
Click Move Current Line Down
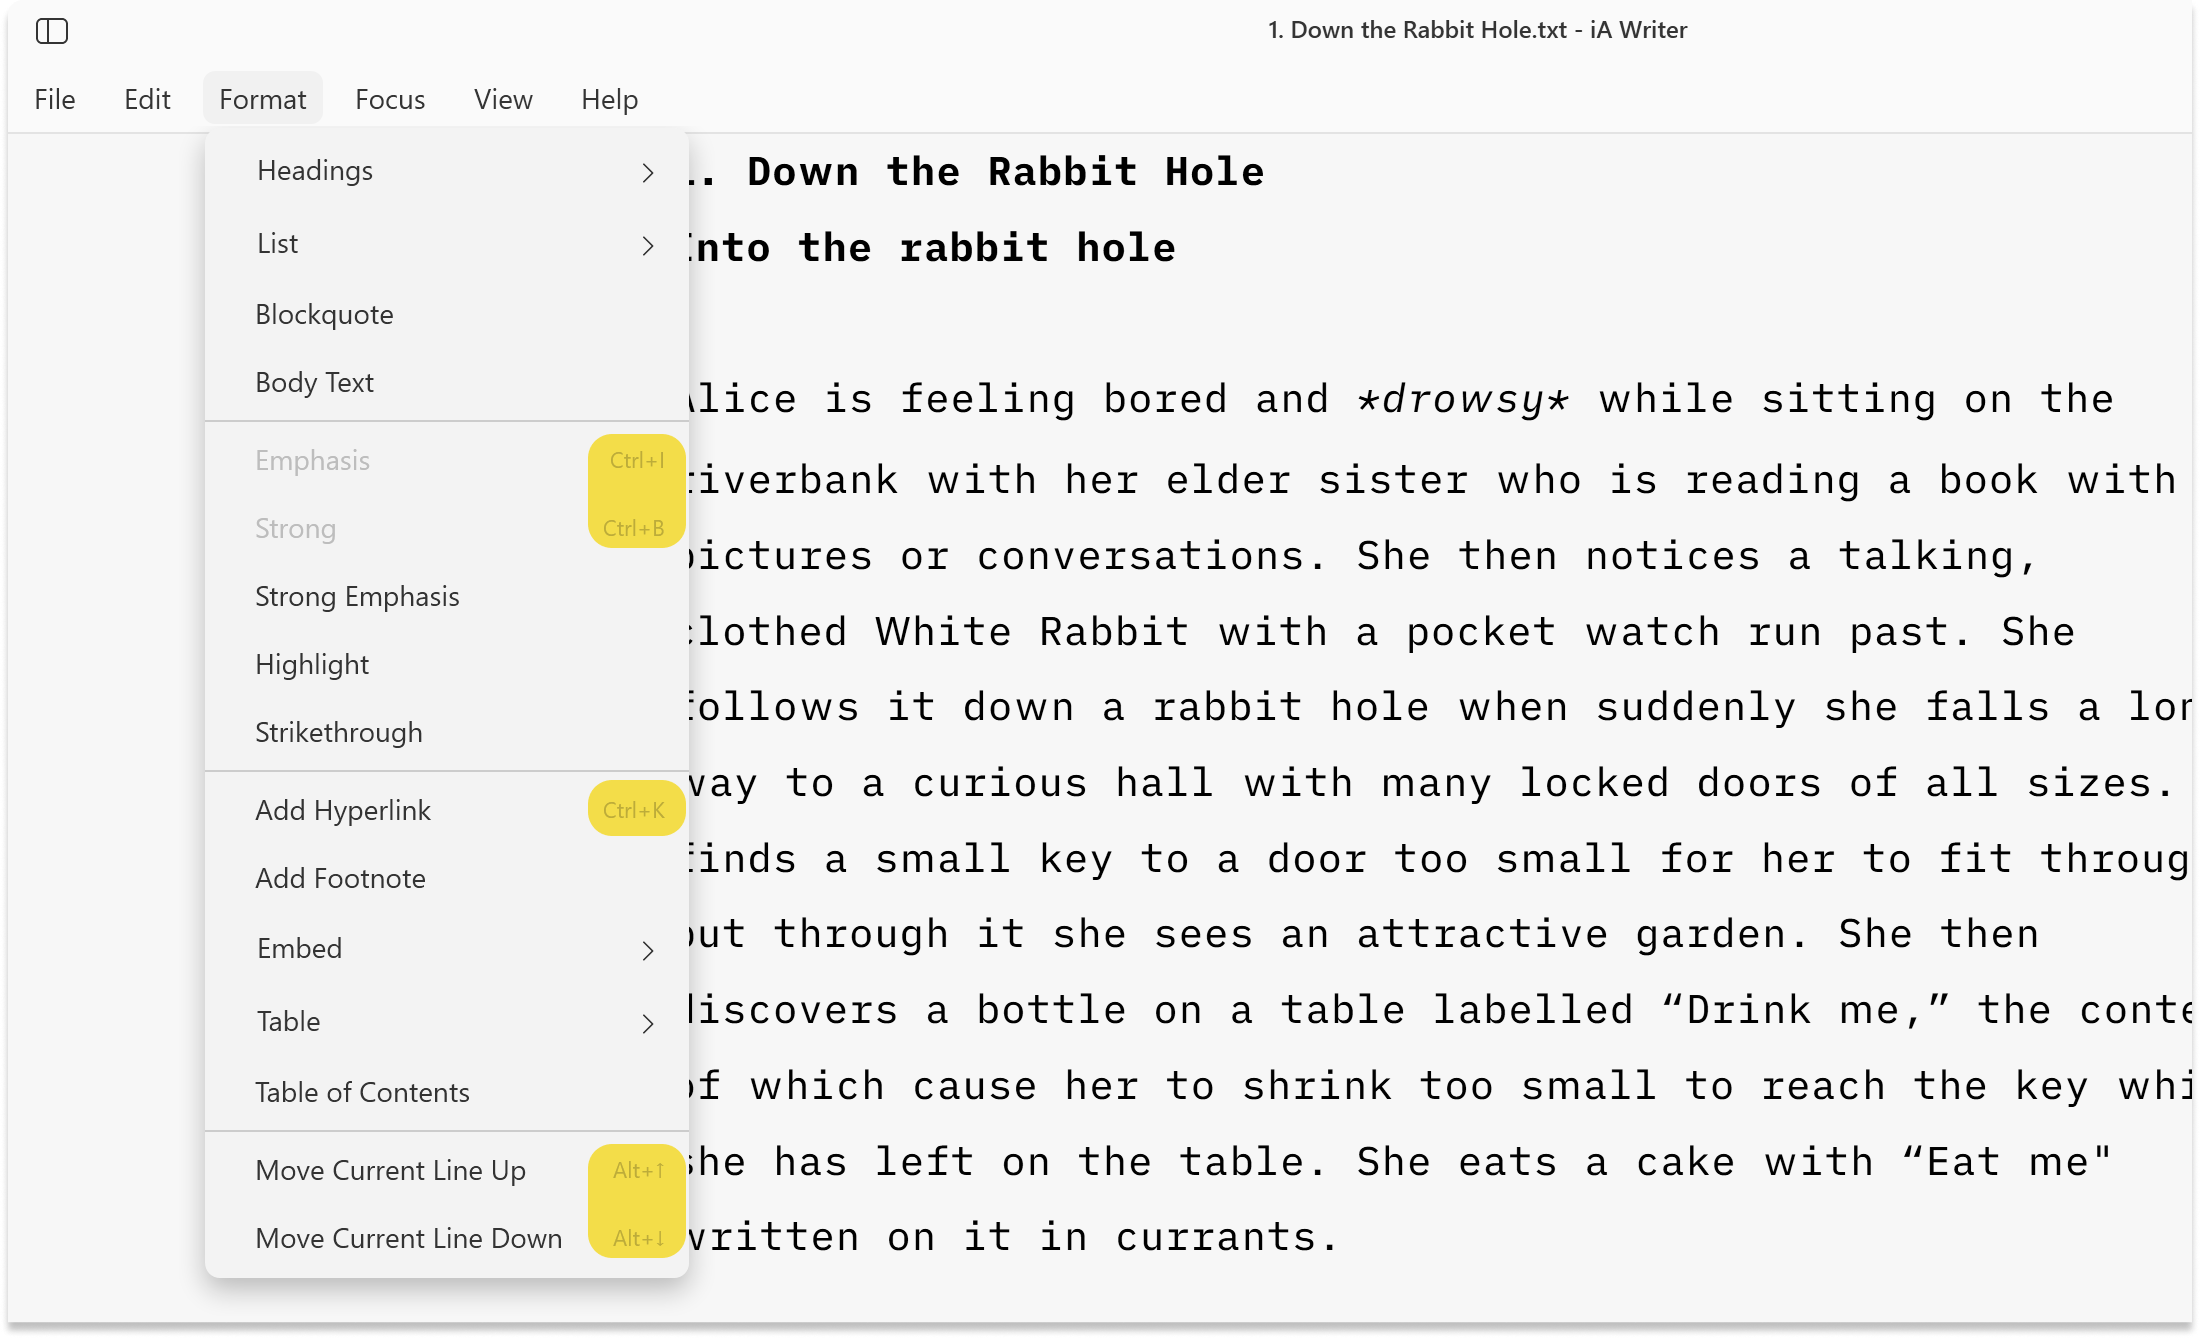coord(407,1238)
